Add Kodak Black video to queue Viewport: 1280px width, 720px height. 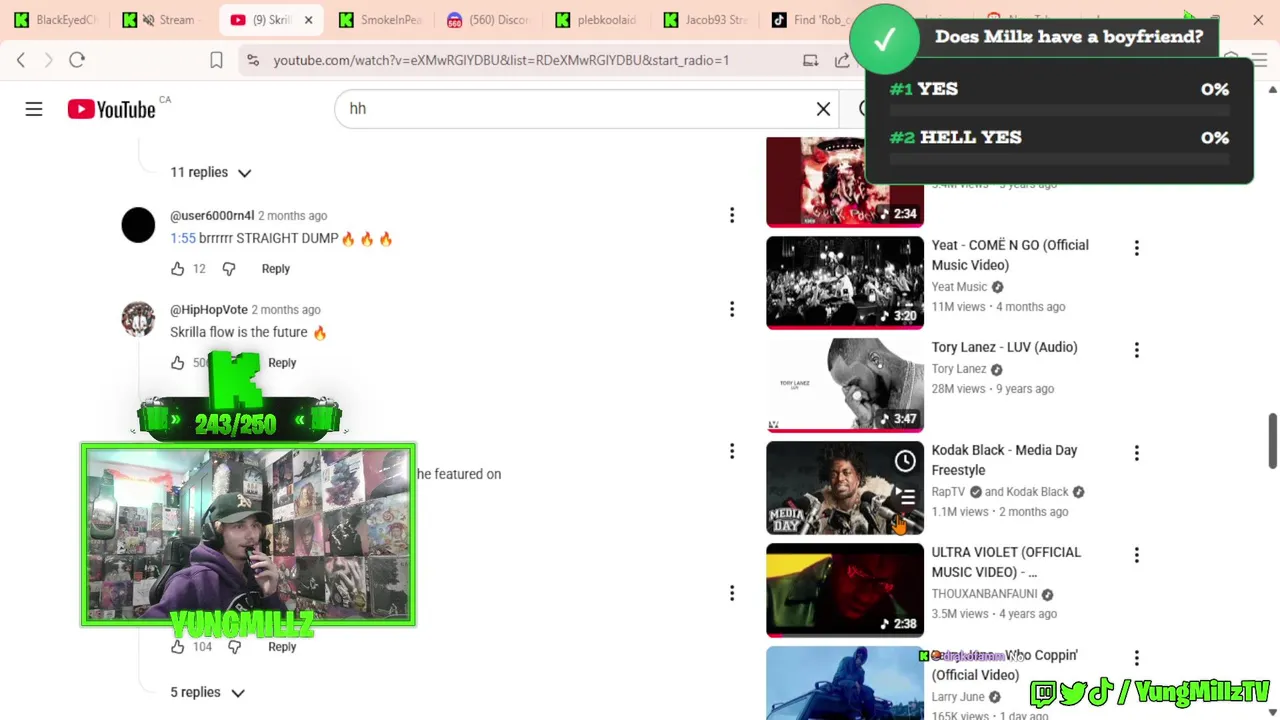tap(905, 496)
